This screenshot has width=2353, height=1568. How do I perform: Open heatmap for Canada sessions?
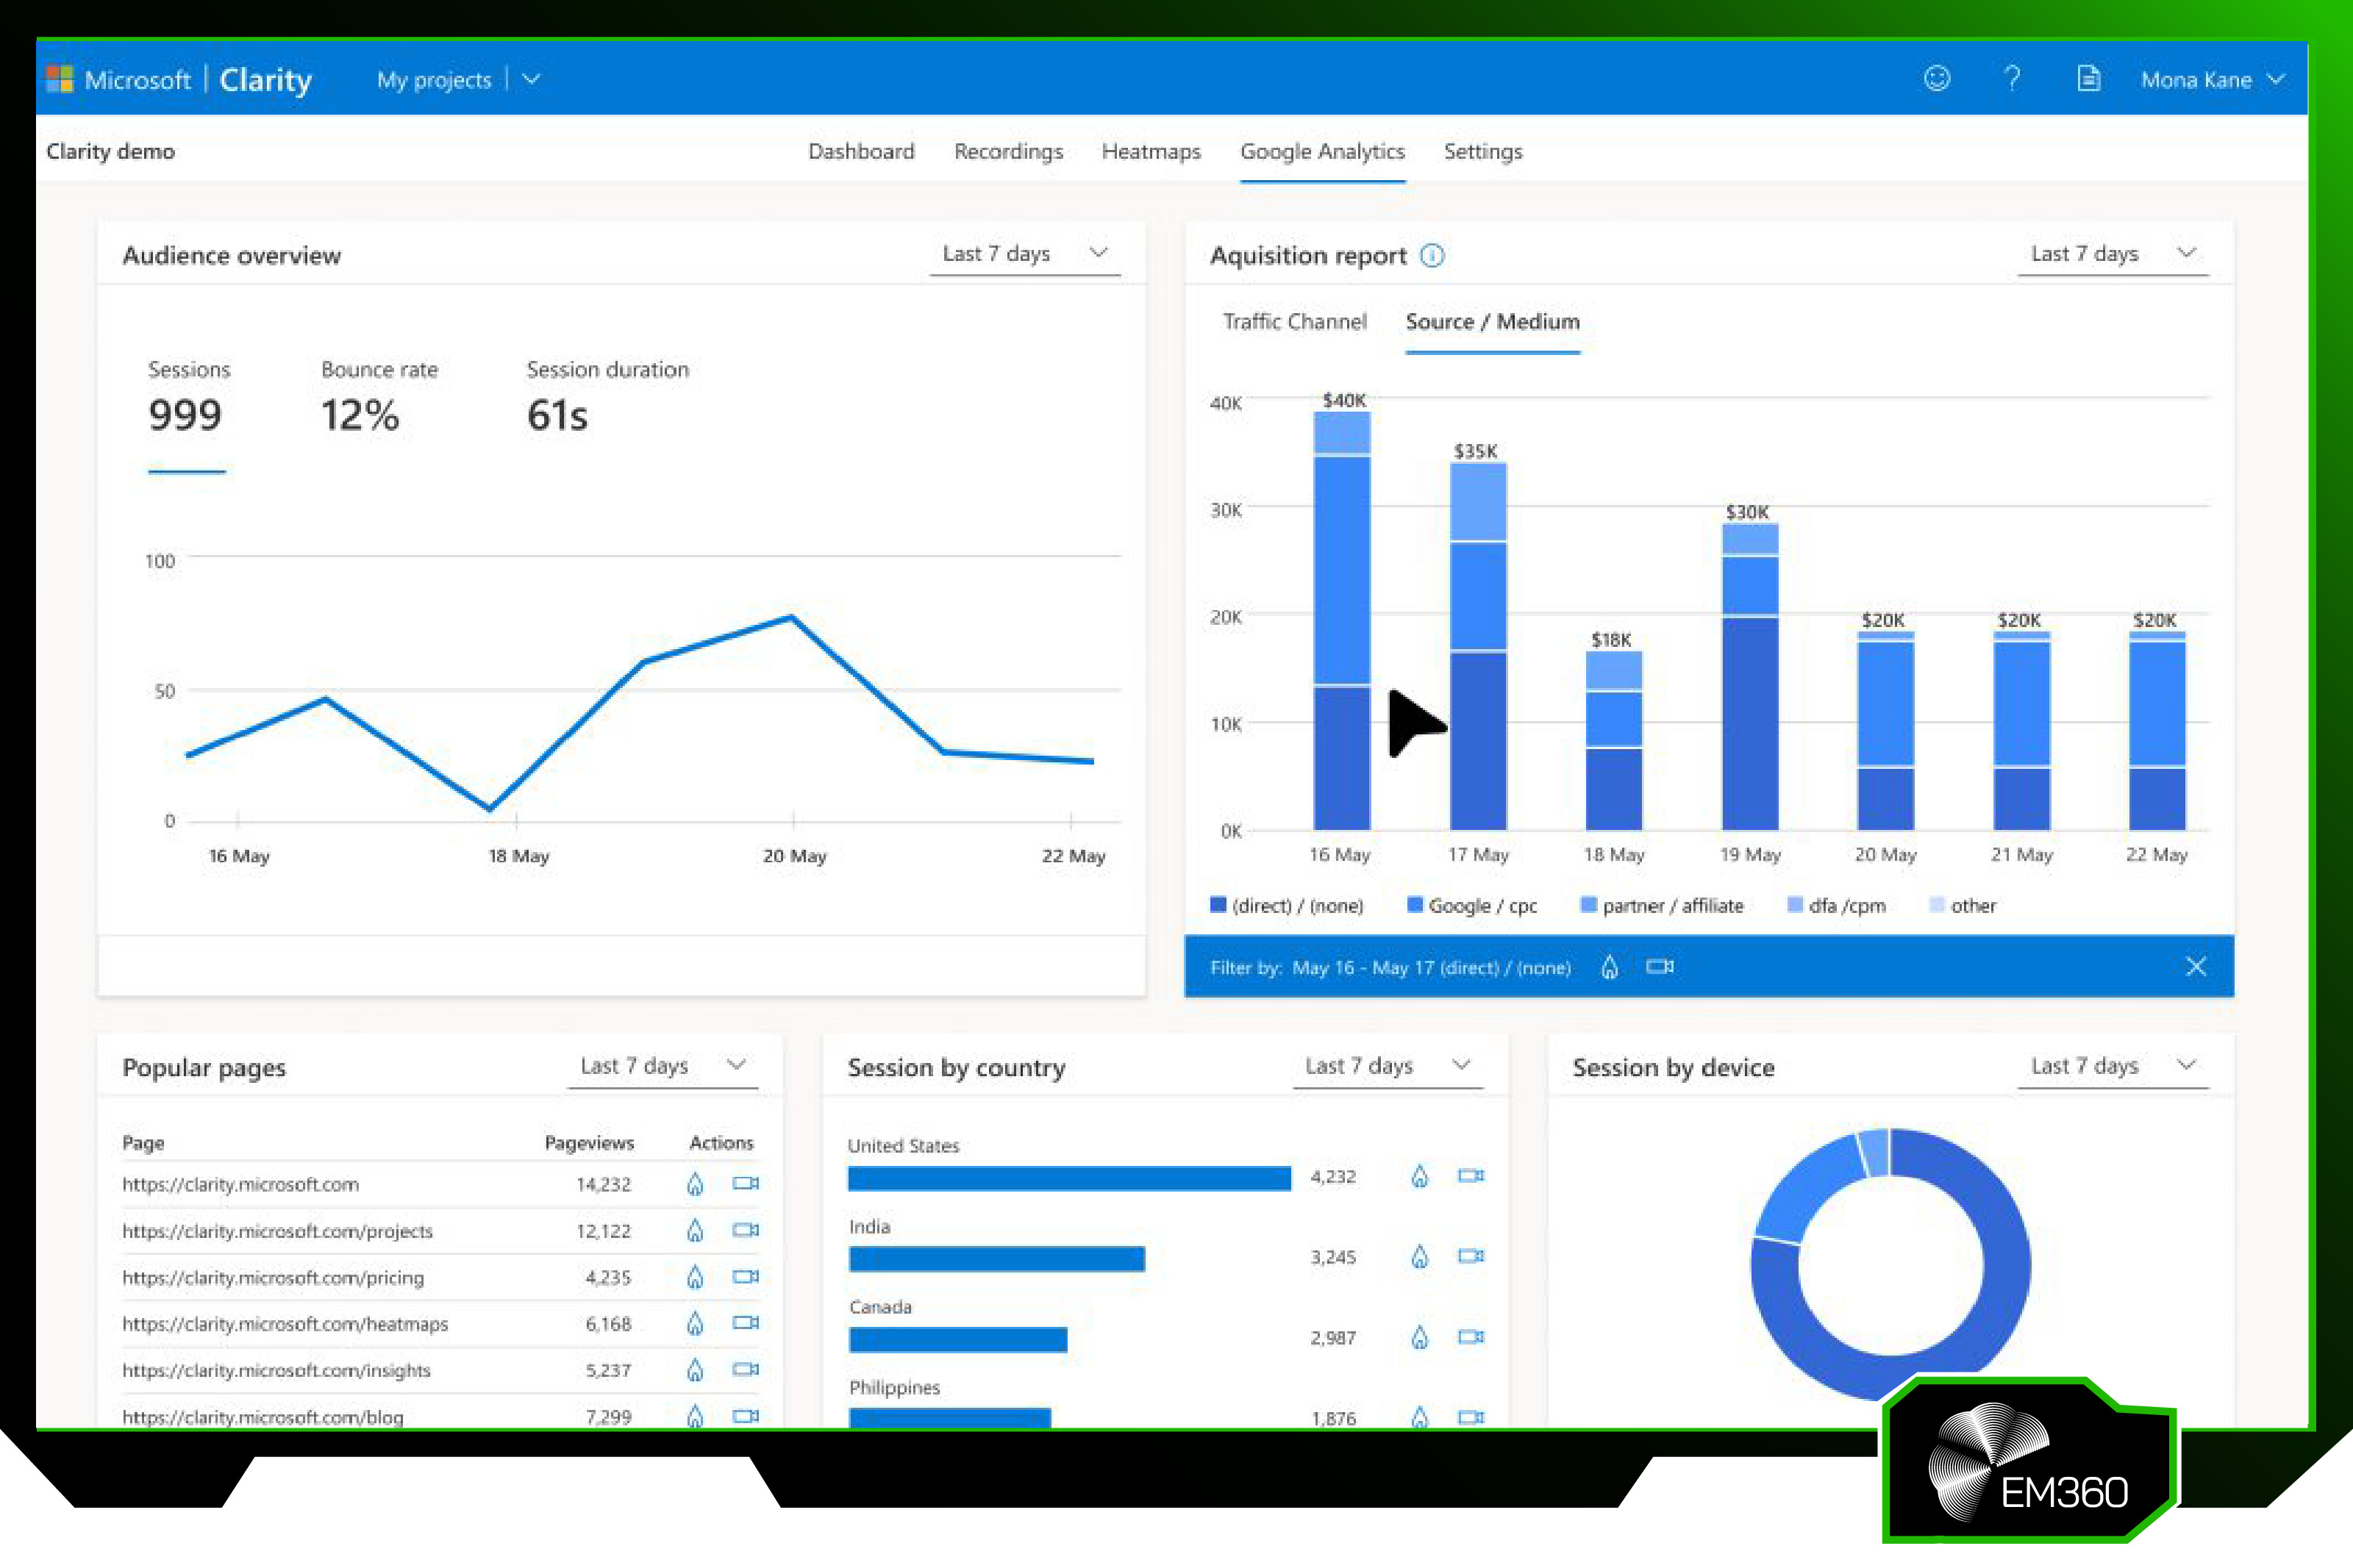pos(1419,1337)
